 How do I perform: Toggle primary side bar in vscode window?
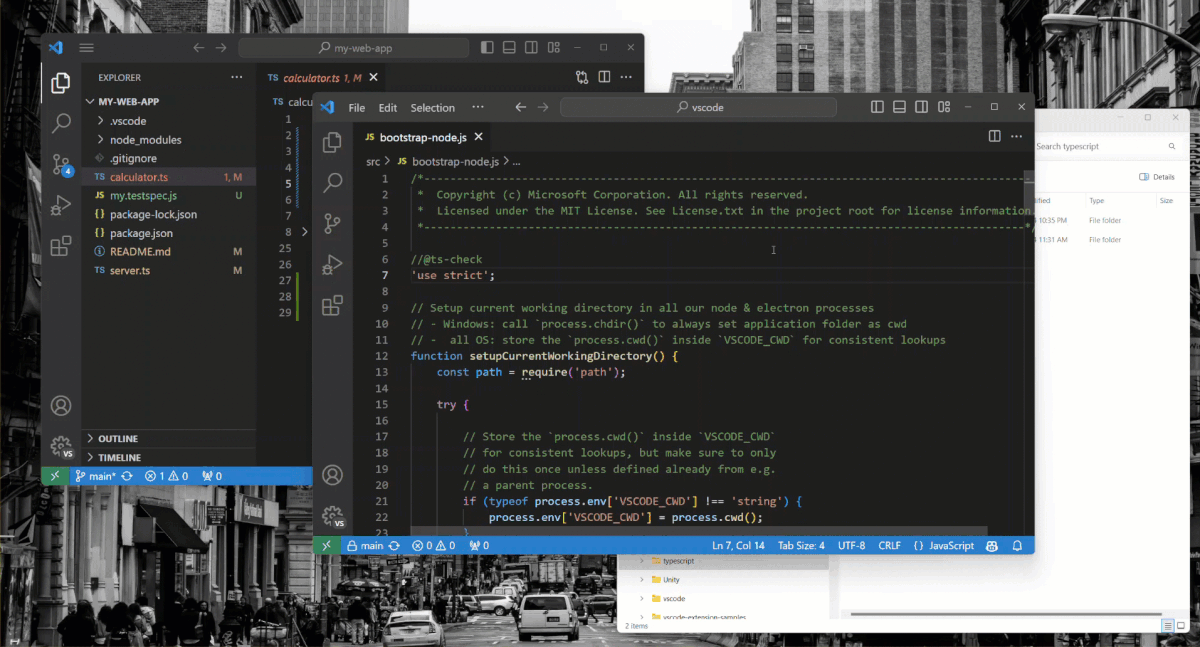[877, 107]
